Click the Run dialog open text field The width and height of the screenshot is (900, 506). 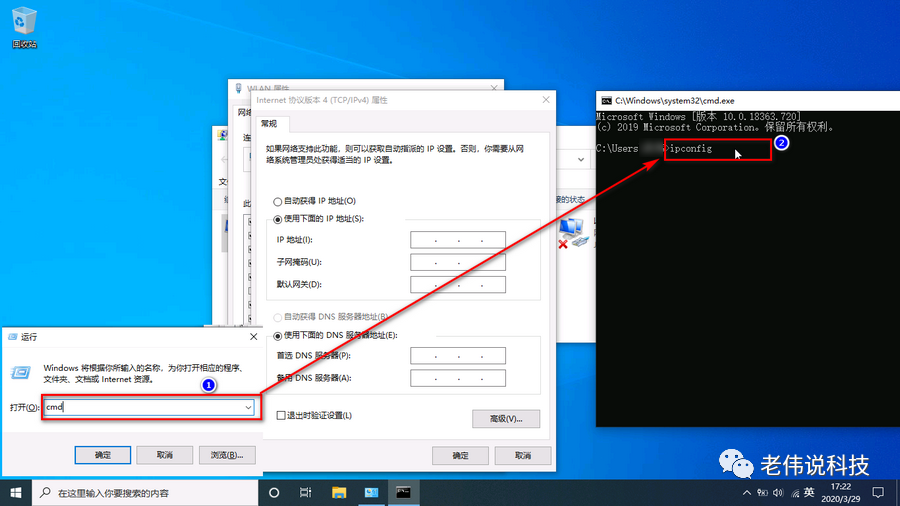click(x=149, y=407)
